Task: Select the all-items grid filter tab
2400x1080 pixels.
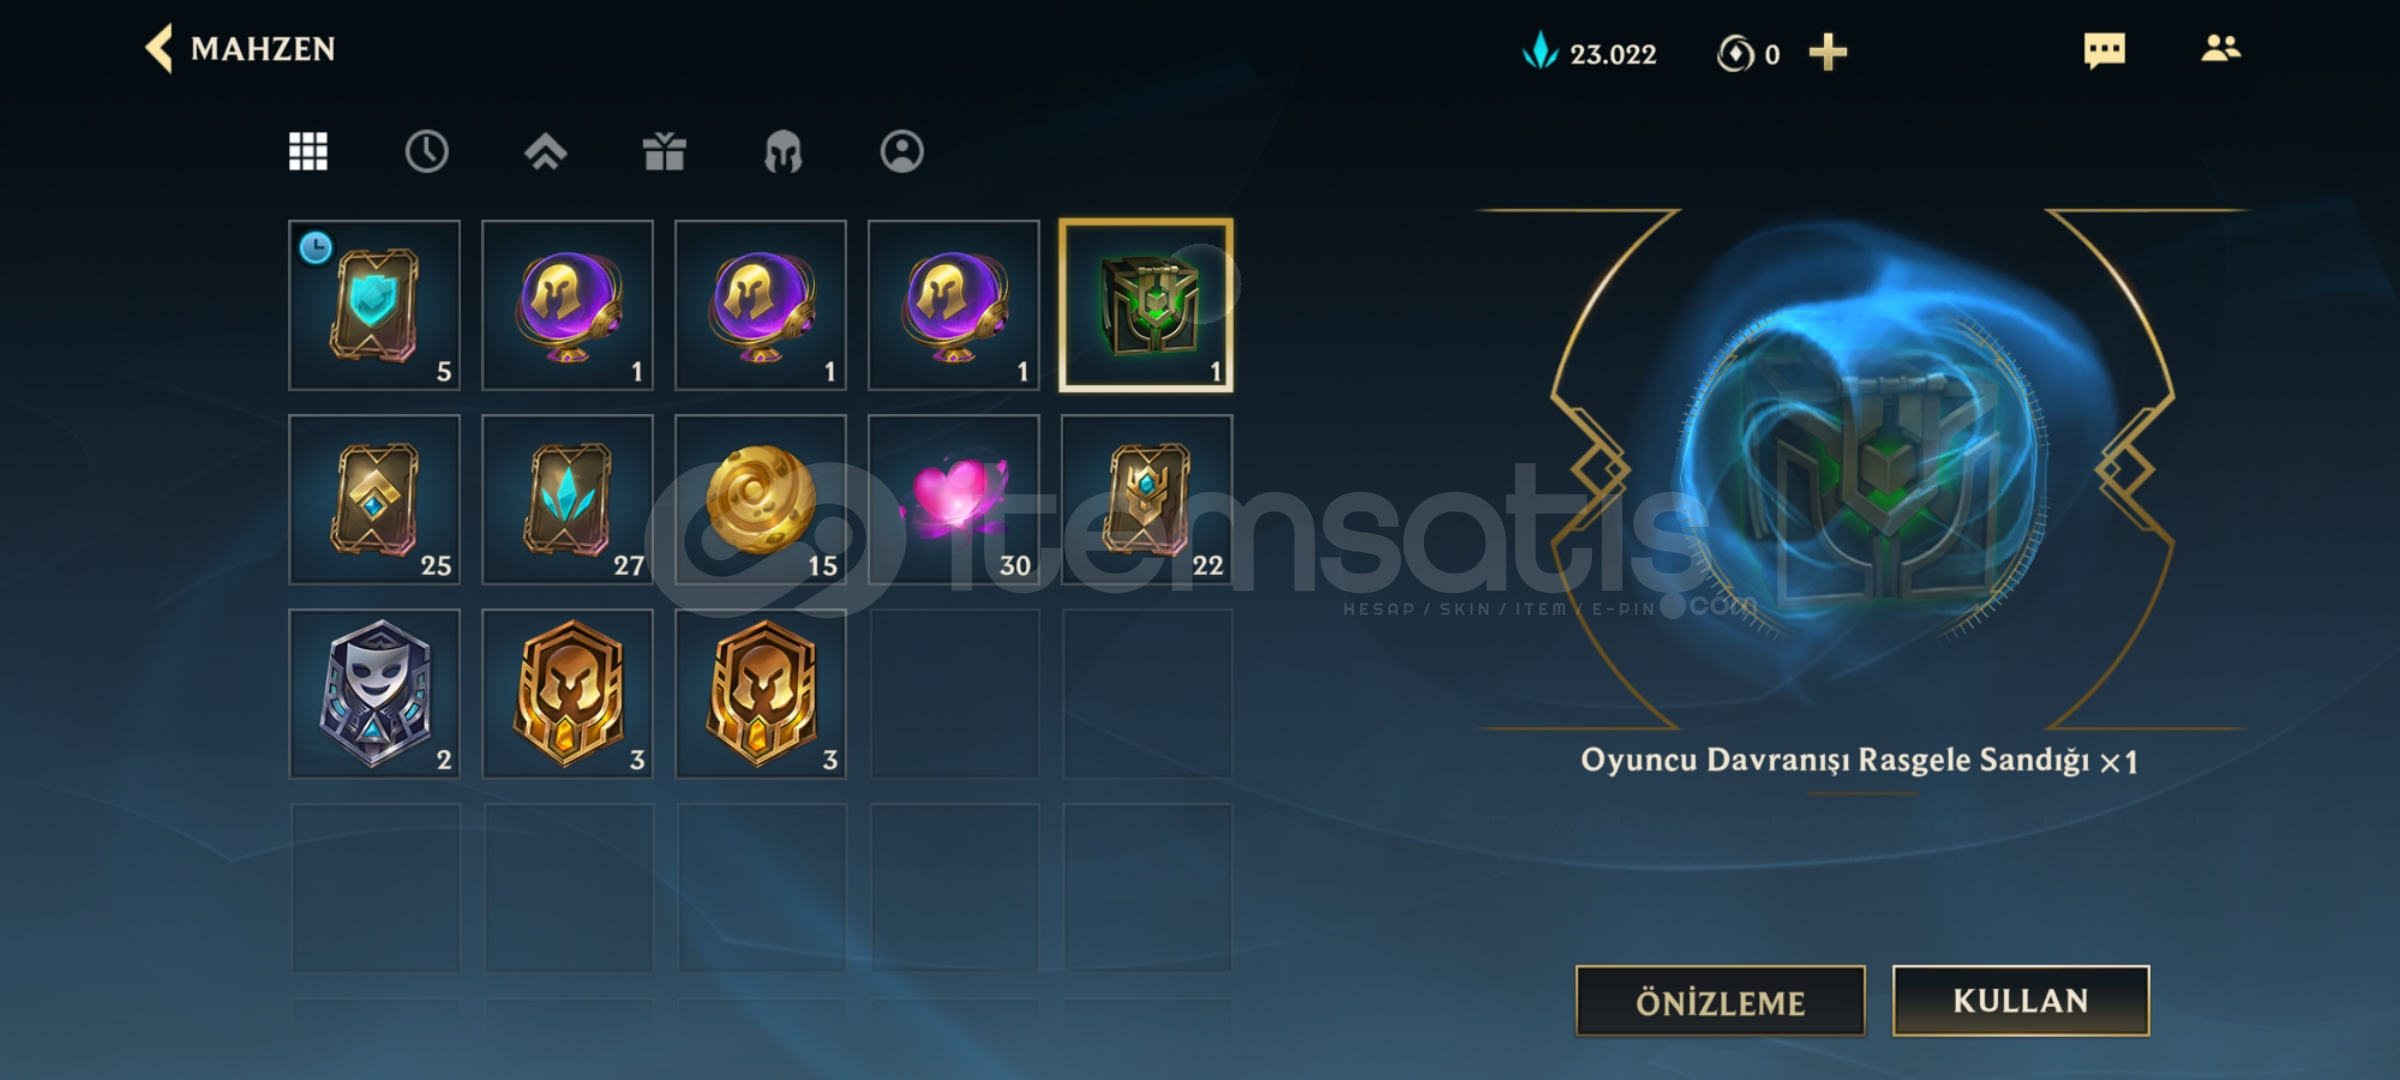Action: click(x=308, y=152)
